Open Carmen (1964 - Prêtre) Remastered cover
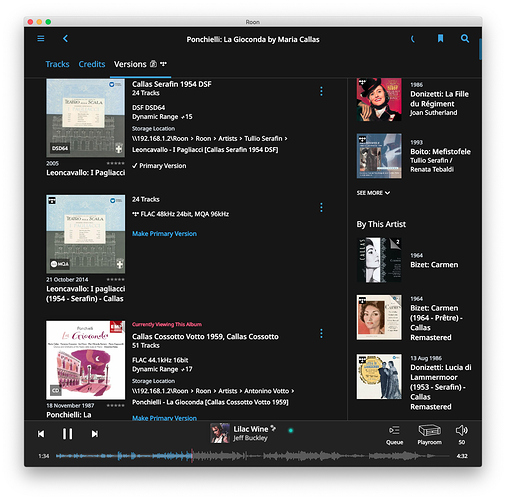Image resolution: width=507 pixels, height=500 pixels. [x=379, y=317]
